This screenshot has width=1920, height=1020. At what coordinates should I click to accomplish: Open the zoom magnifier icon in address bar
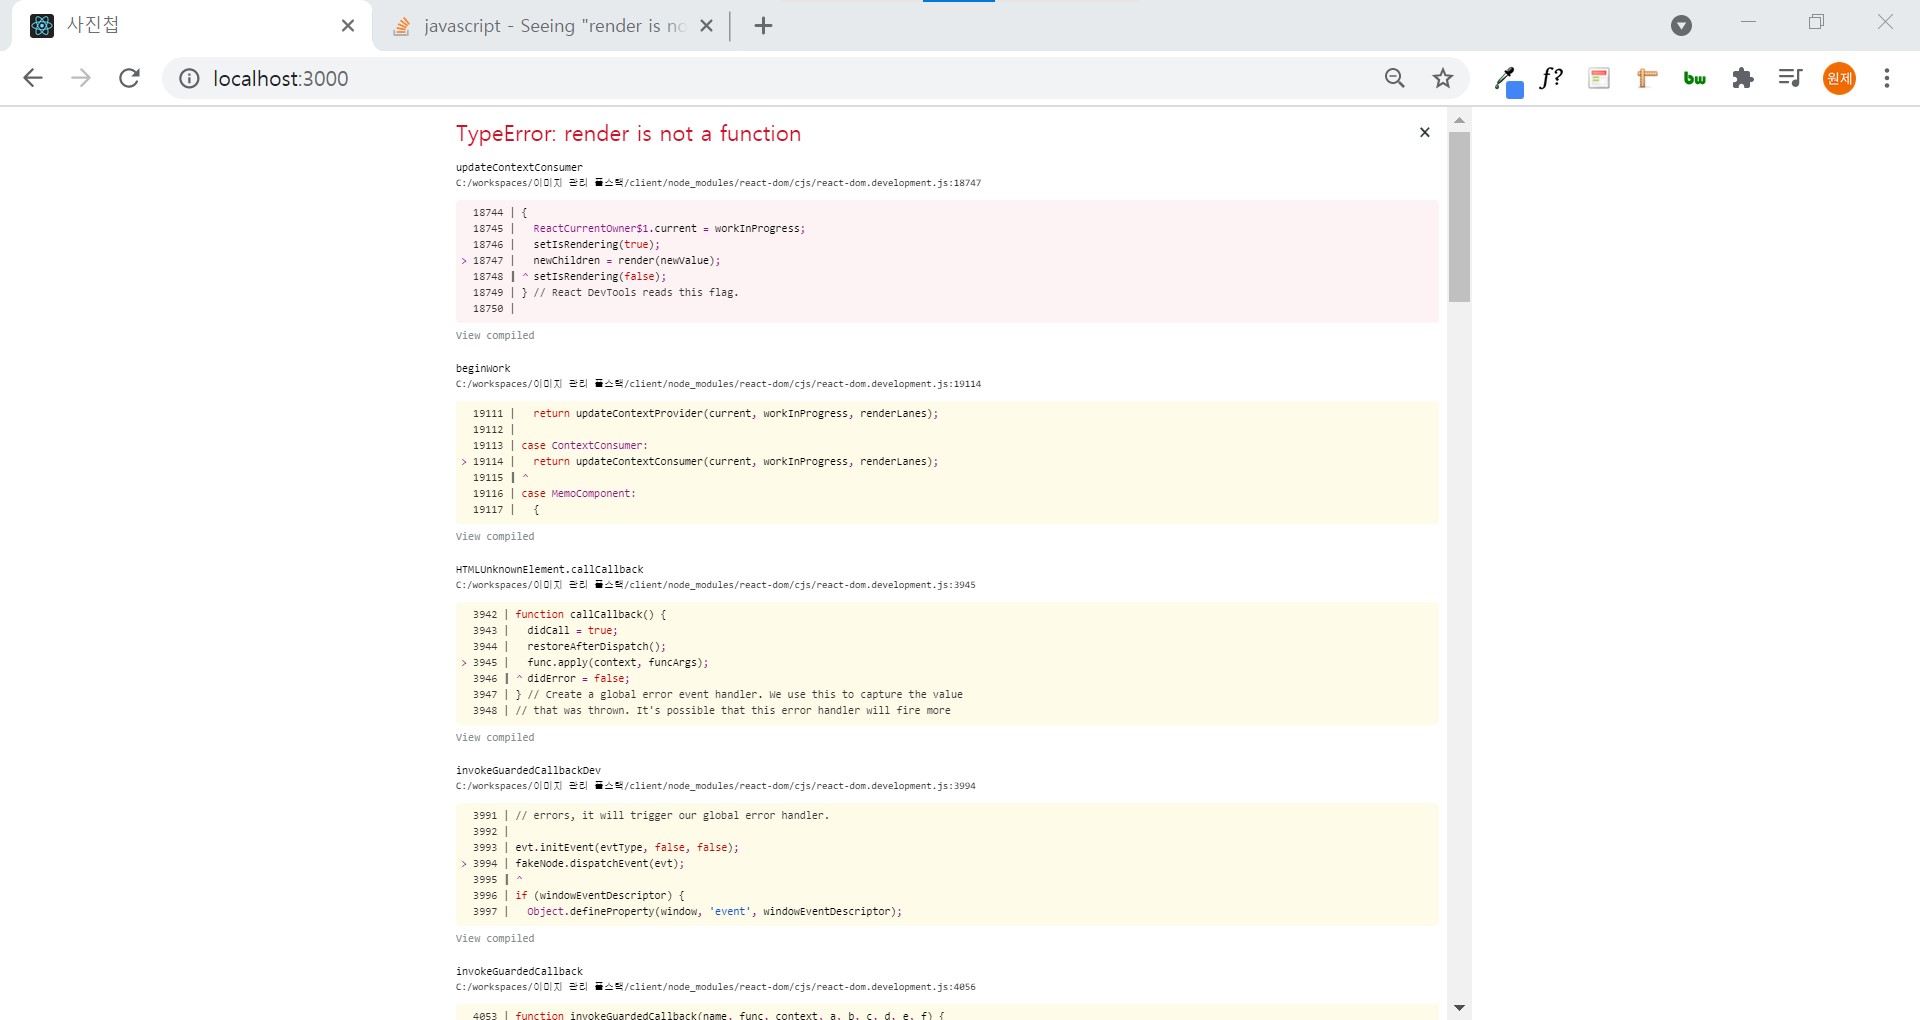point(1394,78)
